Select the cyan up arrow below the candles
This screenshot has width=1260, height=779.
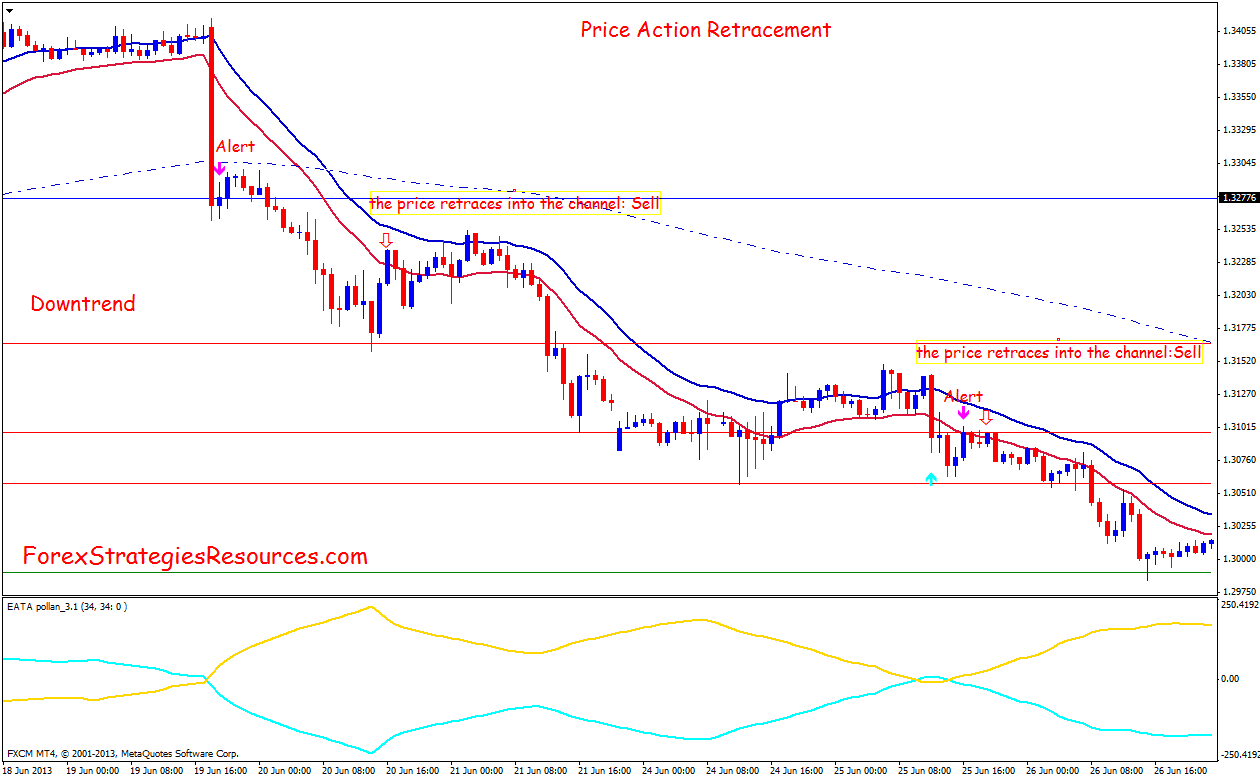(931, 478)
